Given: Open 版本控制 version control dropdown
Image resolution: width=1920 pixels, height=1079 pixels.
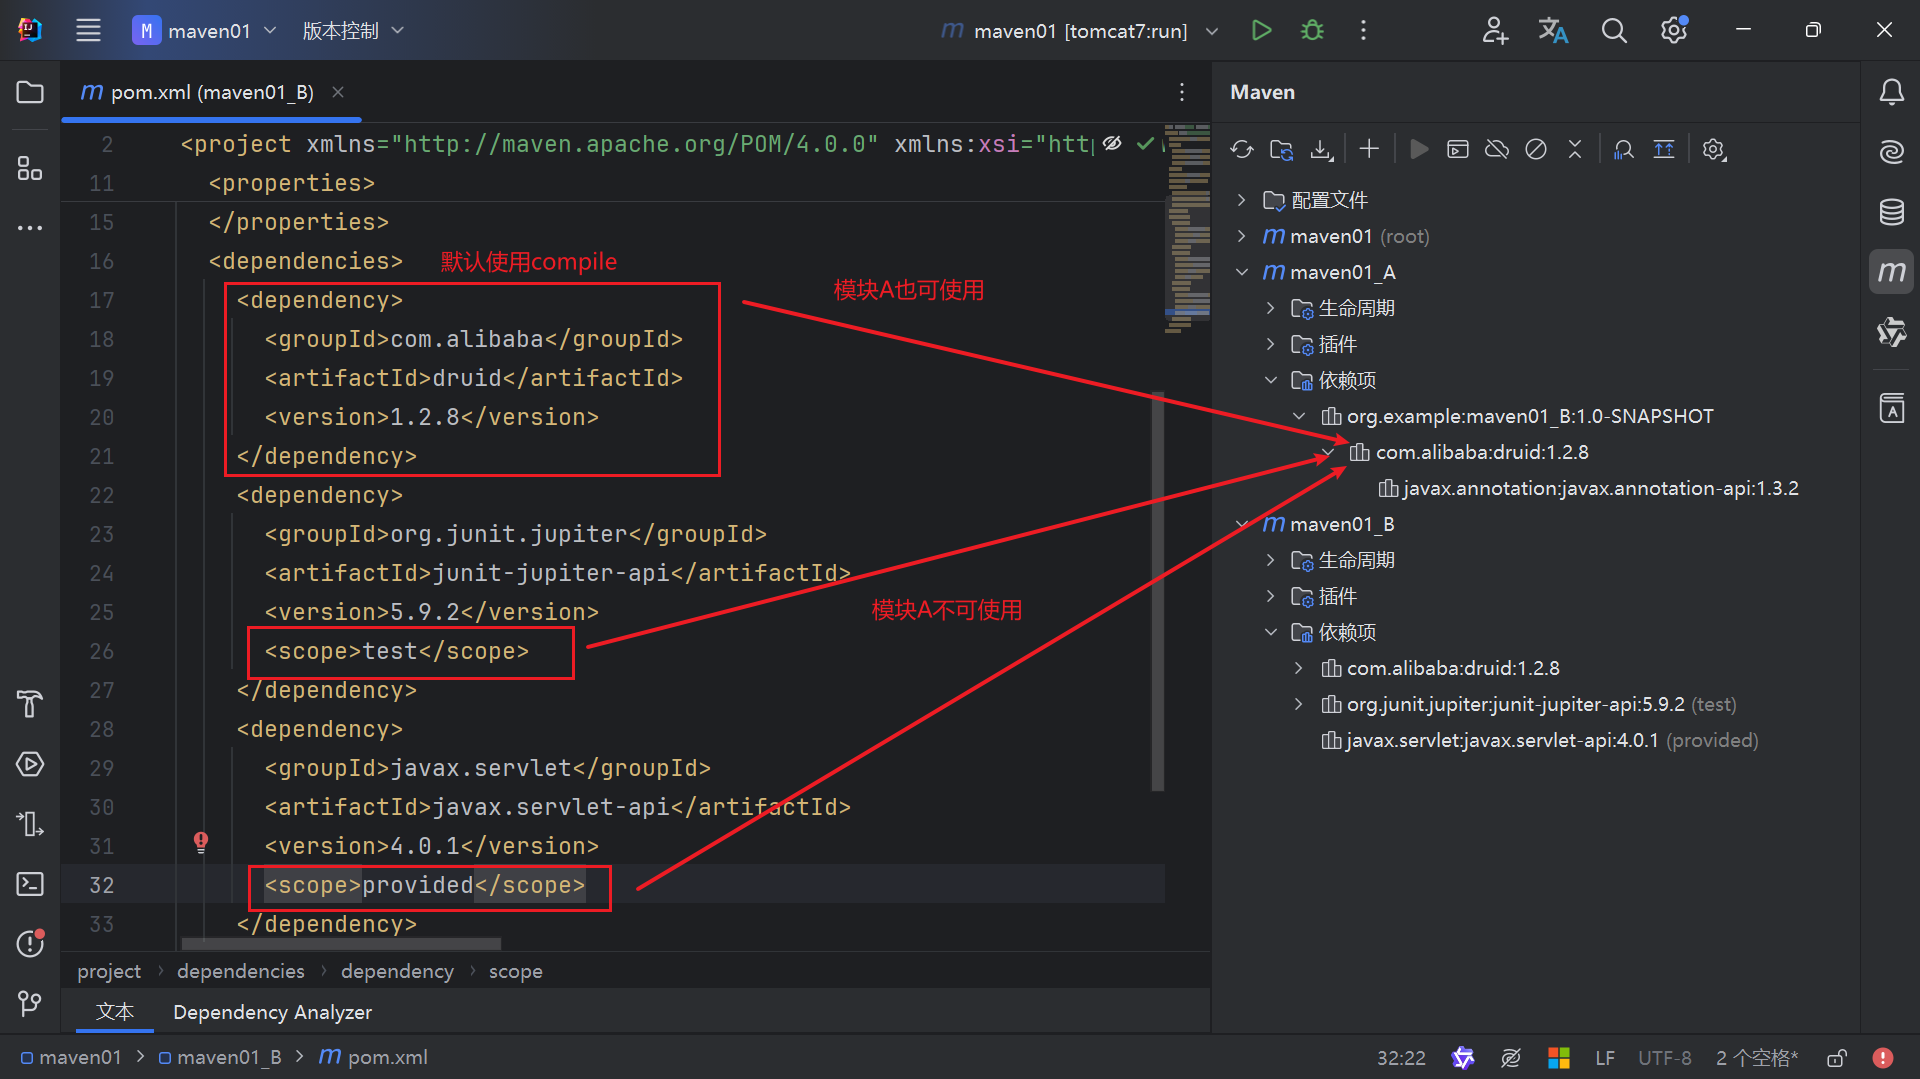Looking at the screenshot, I should point(353,30).
